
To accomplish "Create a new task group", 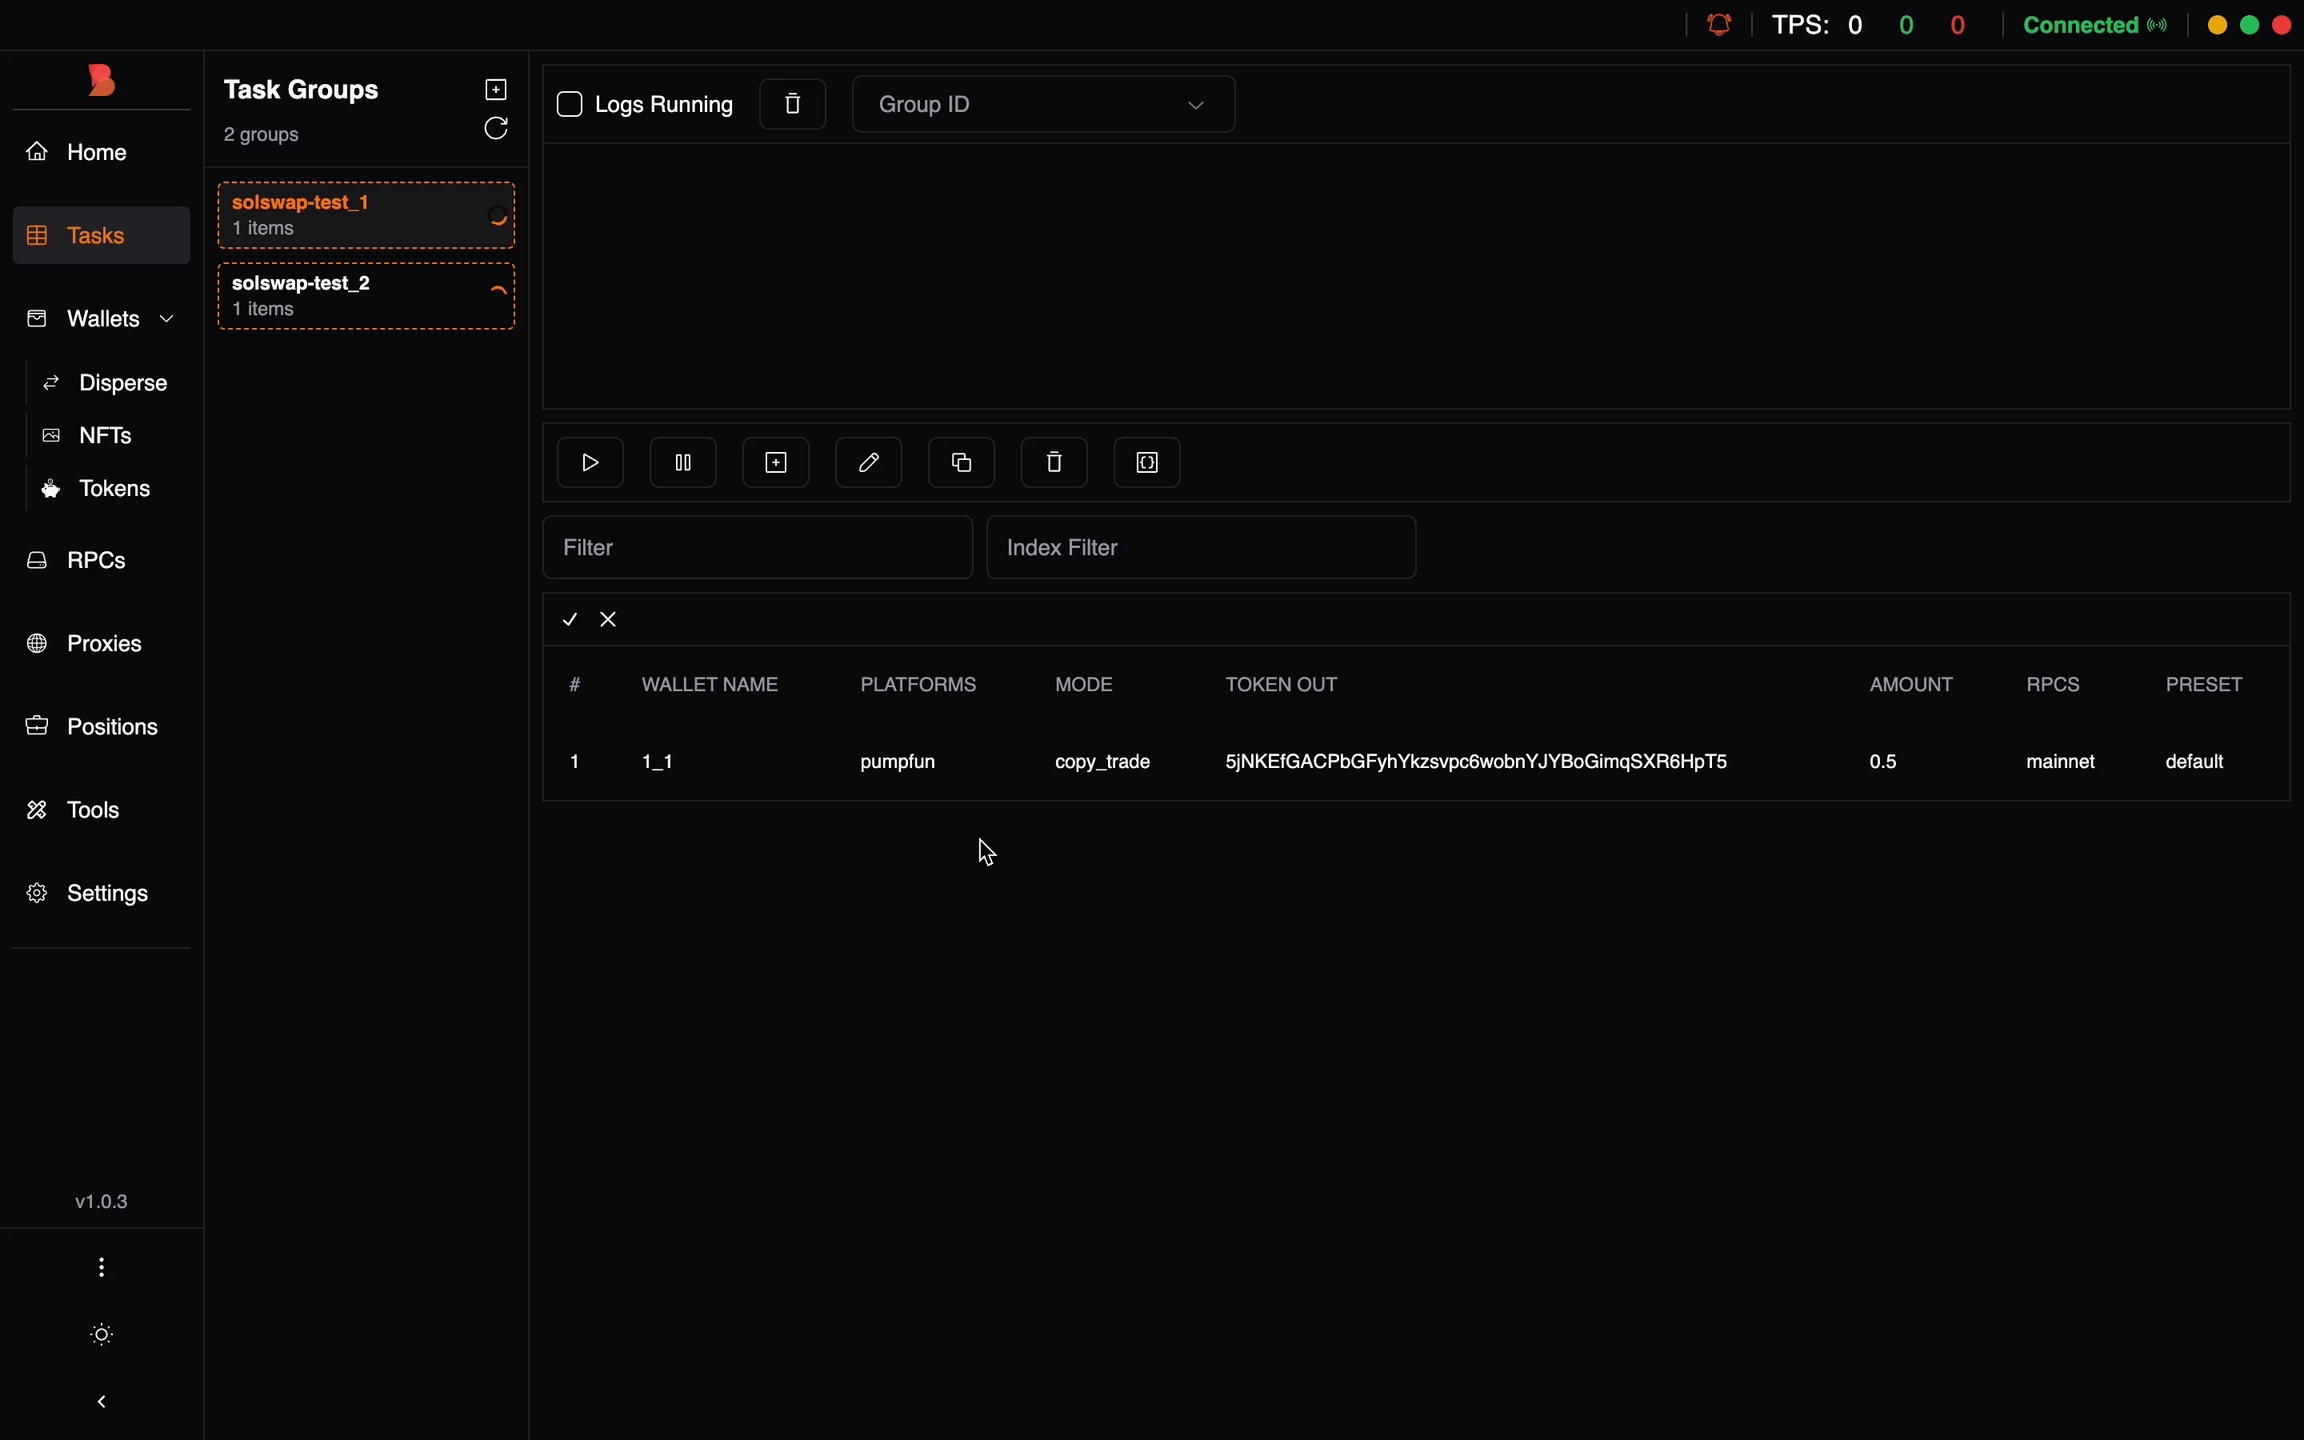I will tap(496, 90).
